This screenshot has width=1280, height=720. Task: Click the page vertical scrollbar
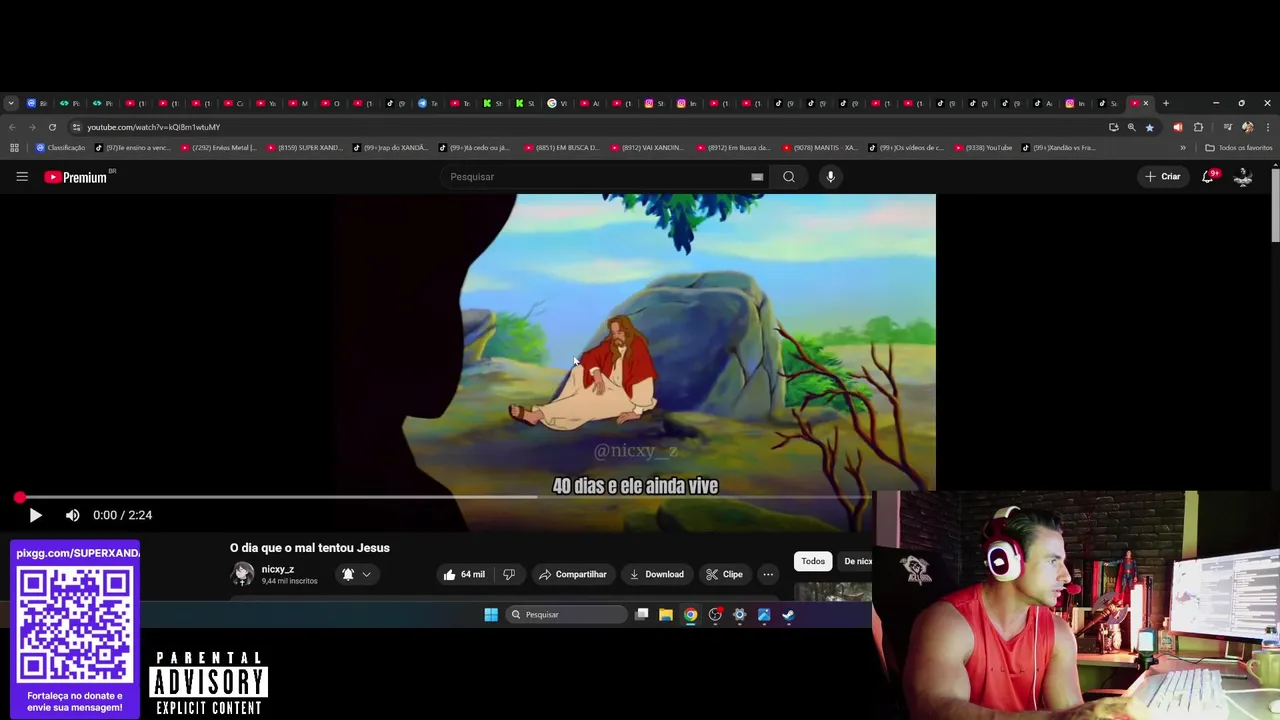click(x=1275, y=205)
